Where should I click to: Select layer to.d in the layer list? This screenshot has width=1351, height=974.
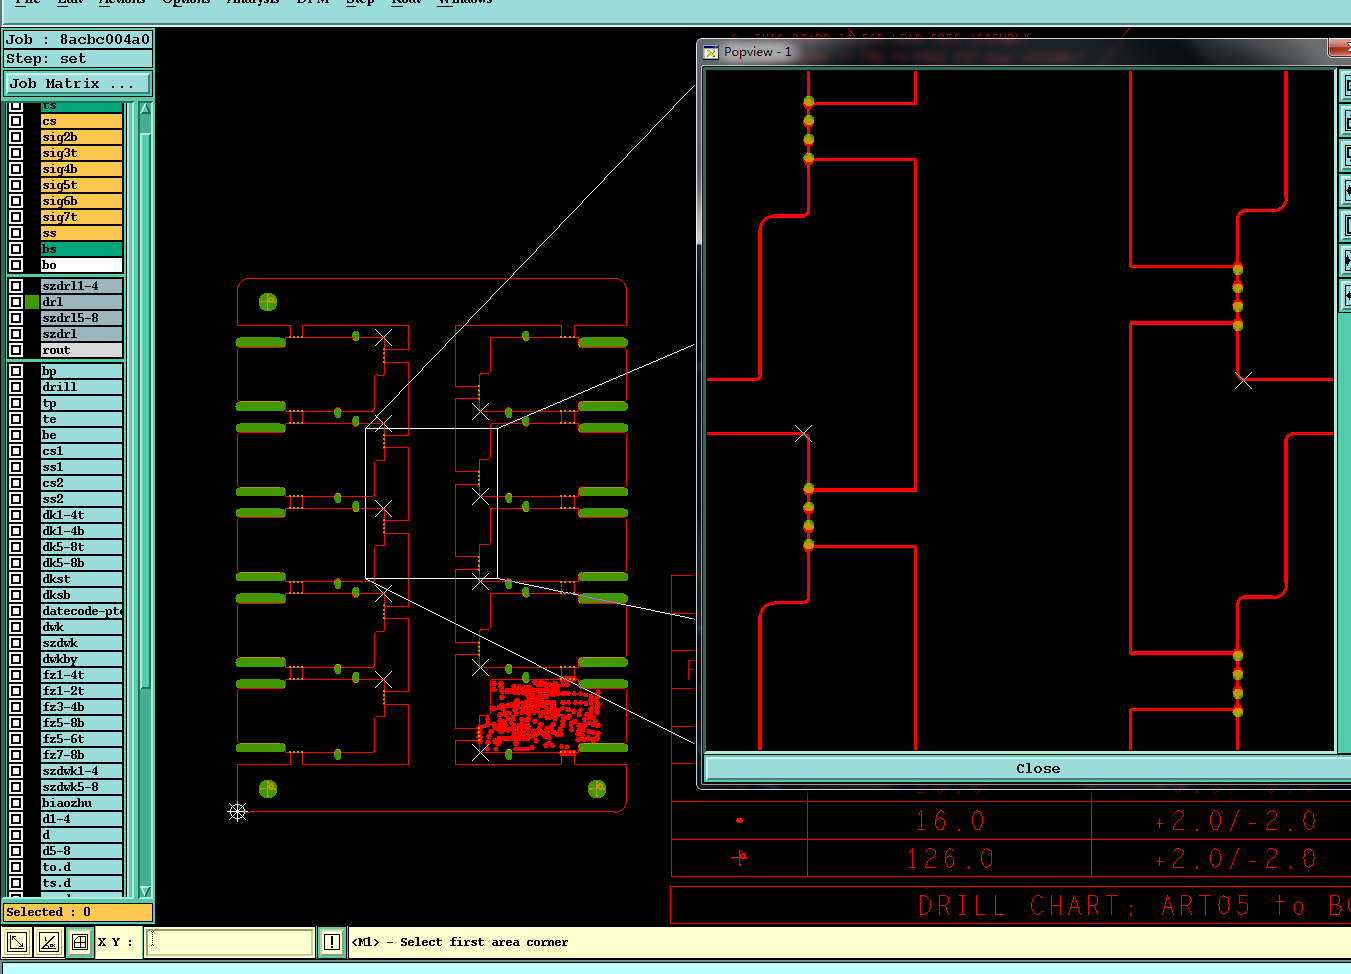coord(81,867)
